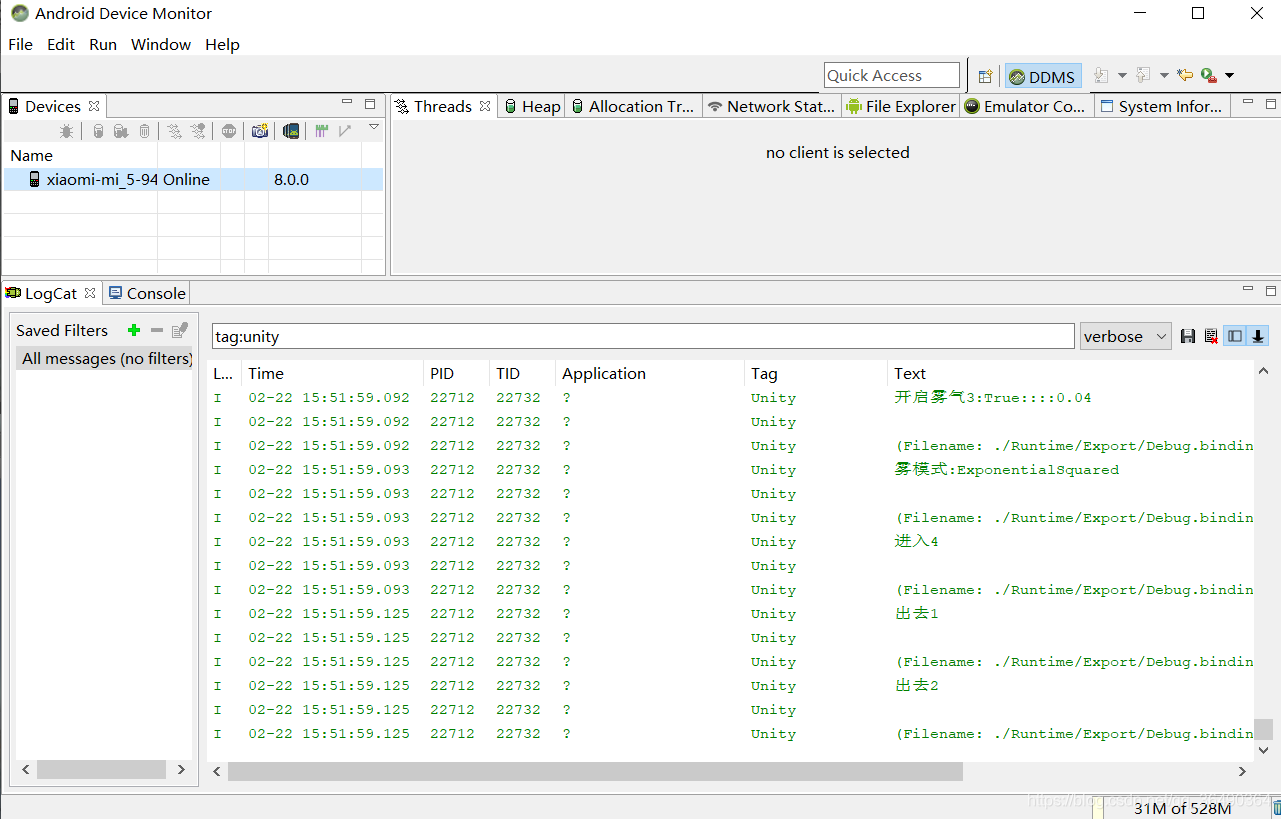The image size is (1281, 819).
Task: Click the Stop Process icon
Action: click(229, 131)
